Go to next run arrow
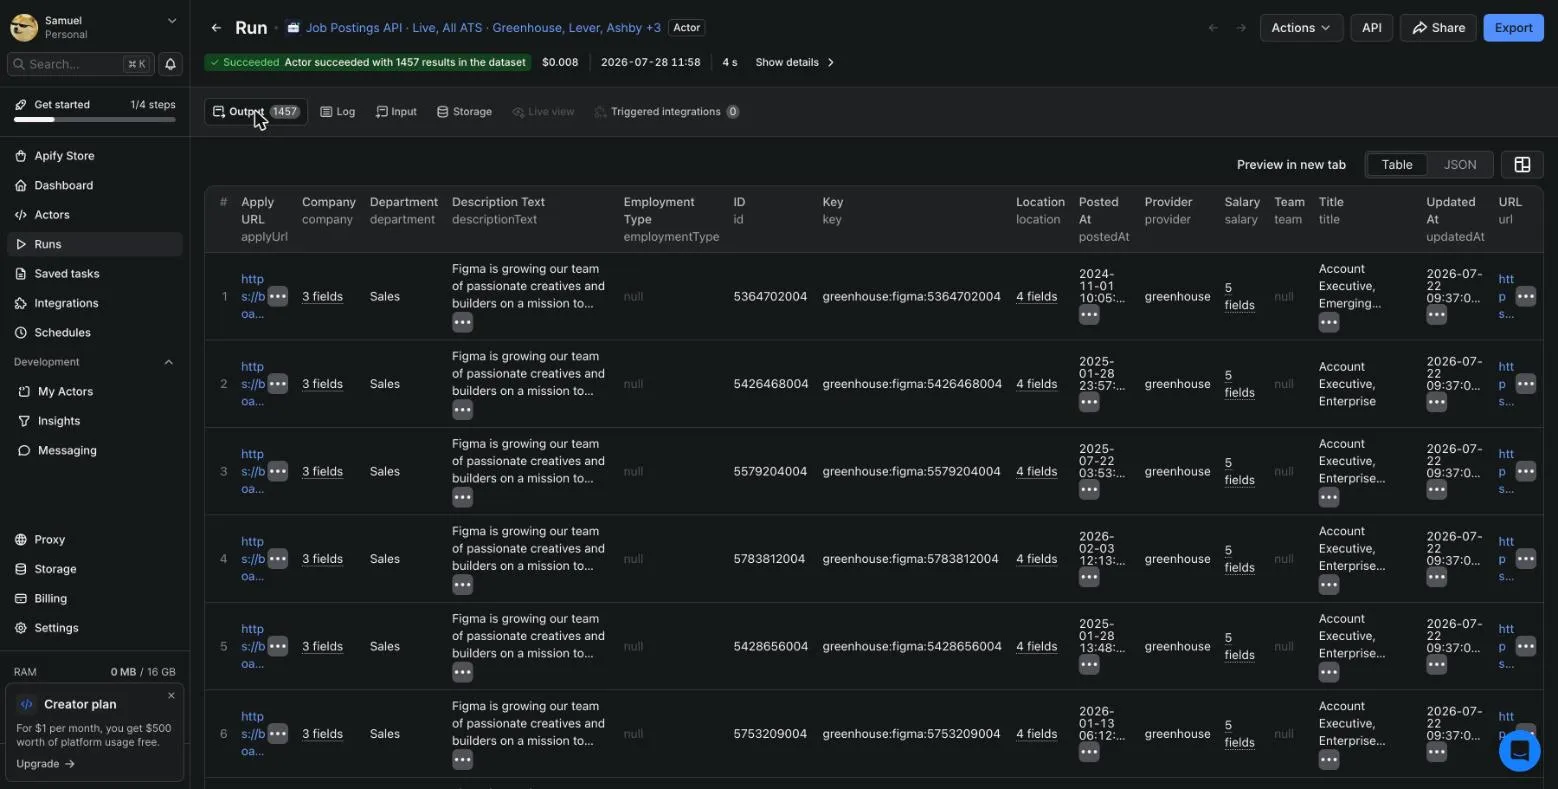 (1241, 28)
